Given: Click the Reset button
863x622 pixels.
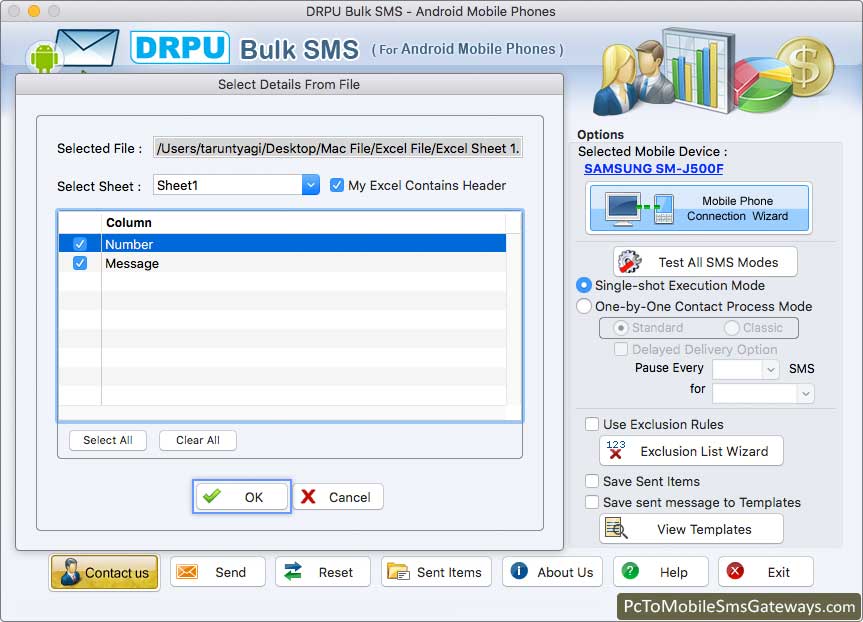Looking at the screenshot, I should (x=323, y=572).
